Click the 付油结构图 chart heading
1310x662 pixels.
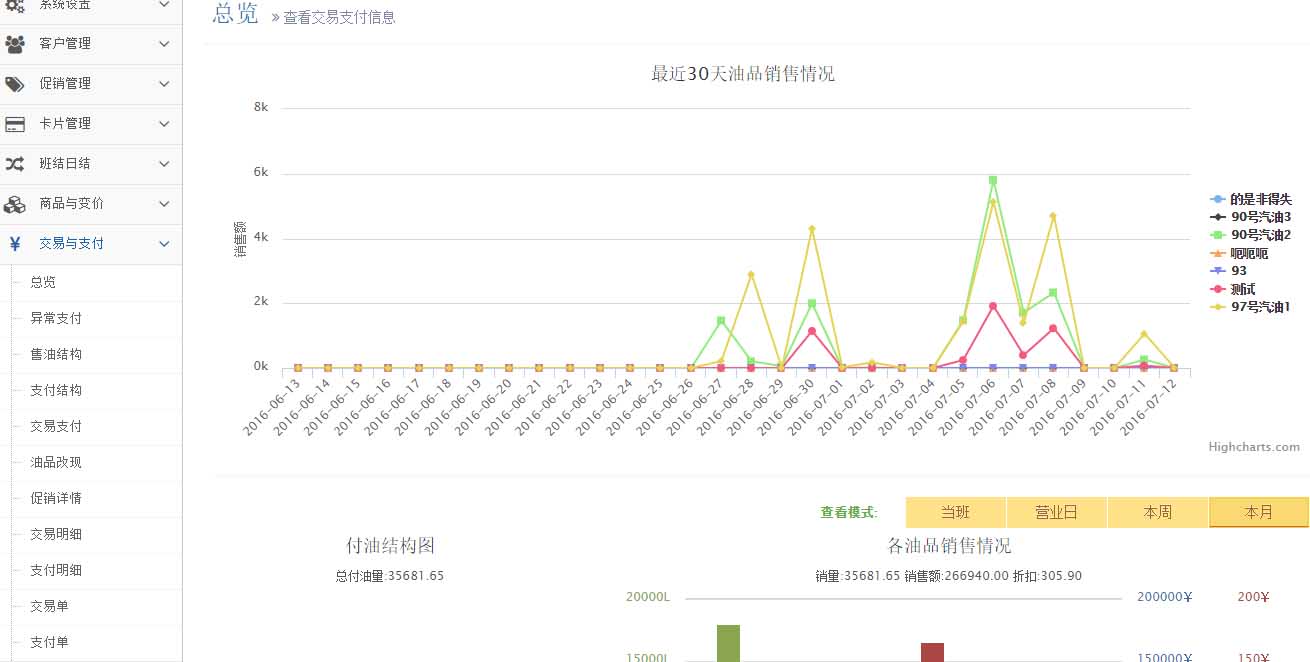pyautogui.click(x=390, y=546)
